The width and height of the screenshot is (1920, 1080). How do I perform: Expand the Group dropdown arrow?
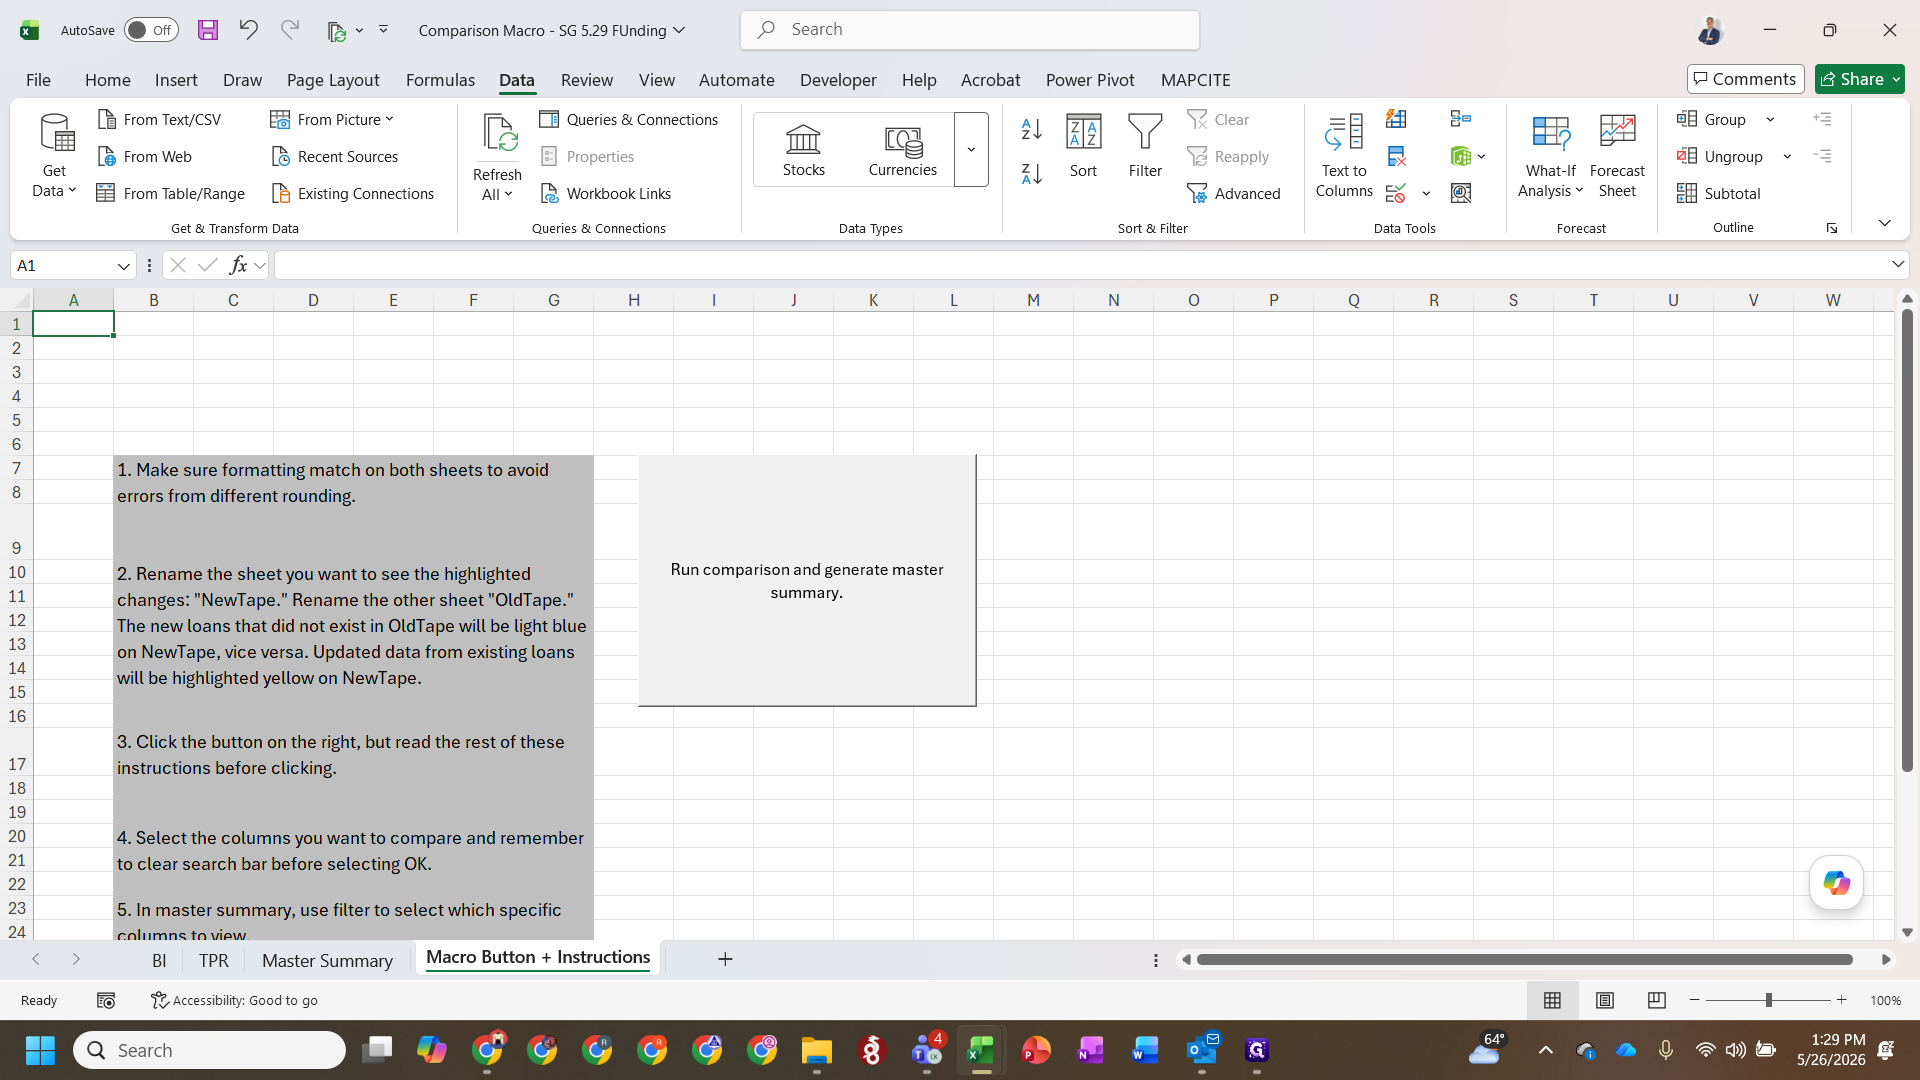click(x=1770, y=120)
